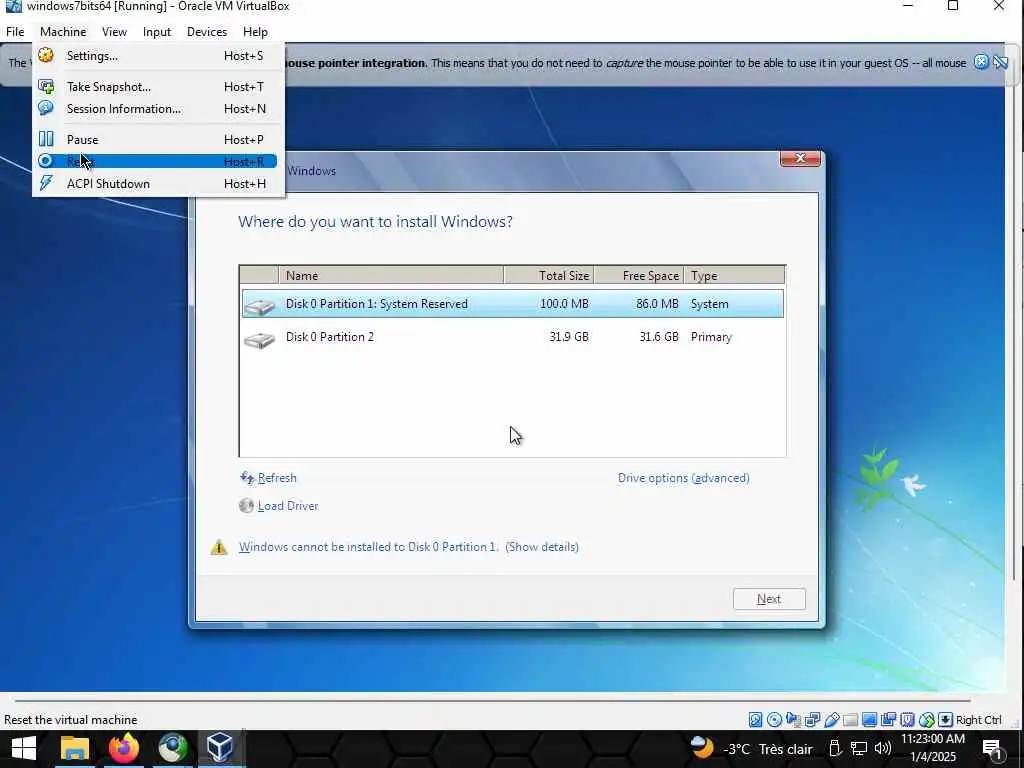Viewport: 1024px width, 768px height.
Task: Click the Take Snapshot camera icon
Action: click(46, 86)
